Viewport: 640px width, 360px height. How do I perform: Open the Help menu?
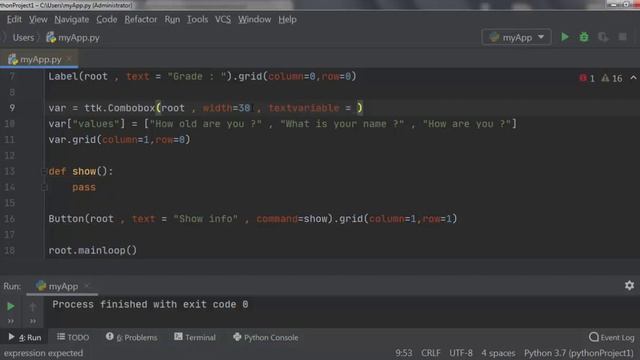point(287,19)
